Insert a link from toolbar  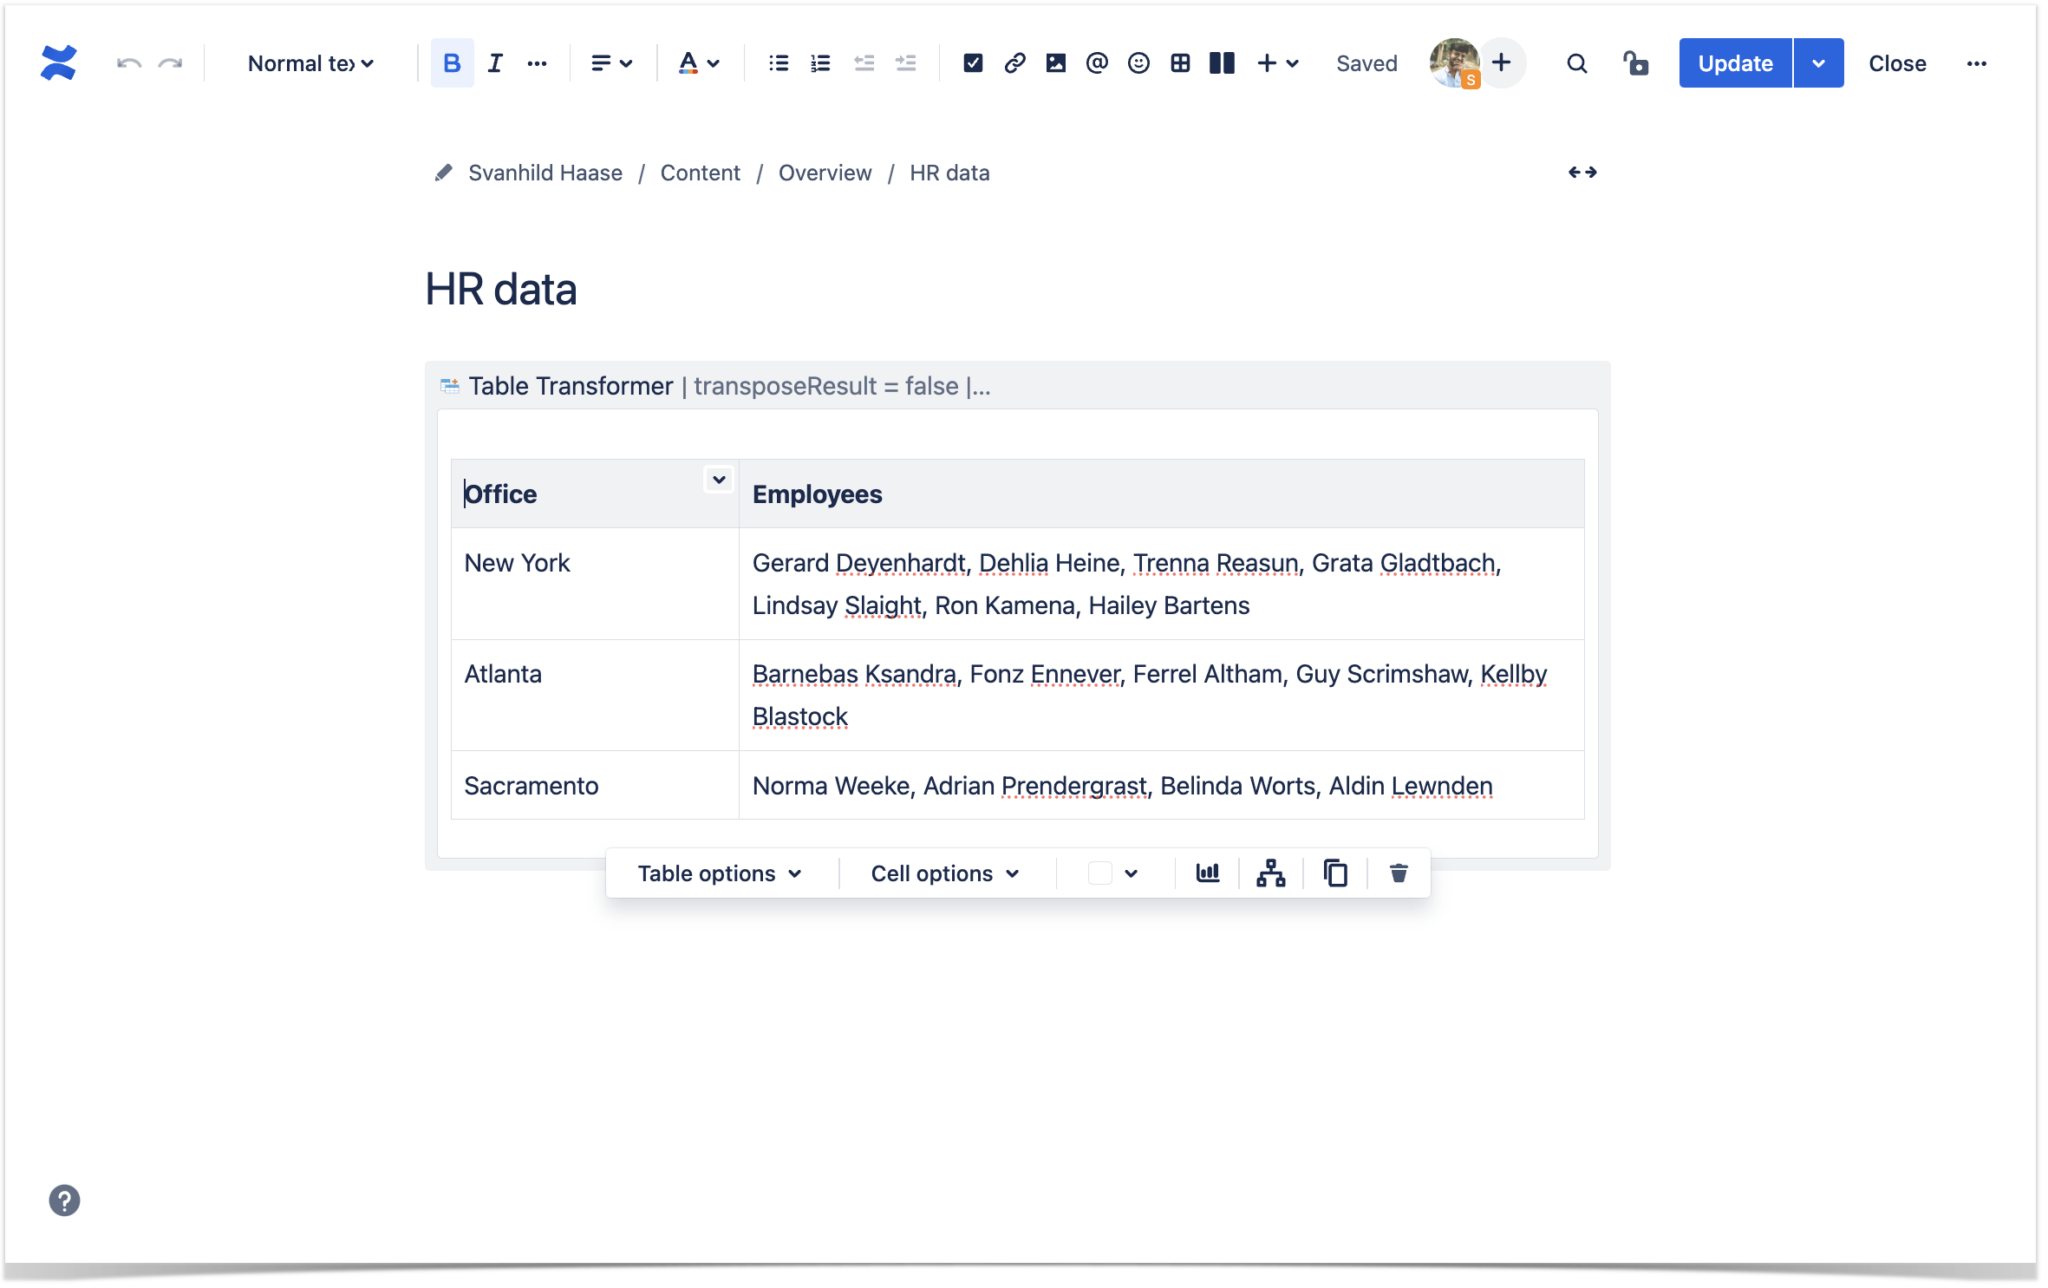point(1014,63)
